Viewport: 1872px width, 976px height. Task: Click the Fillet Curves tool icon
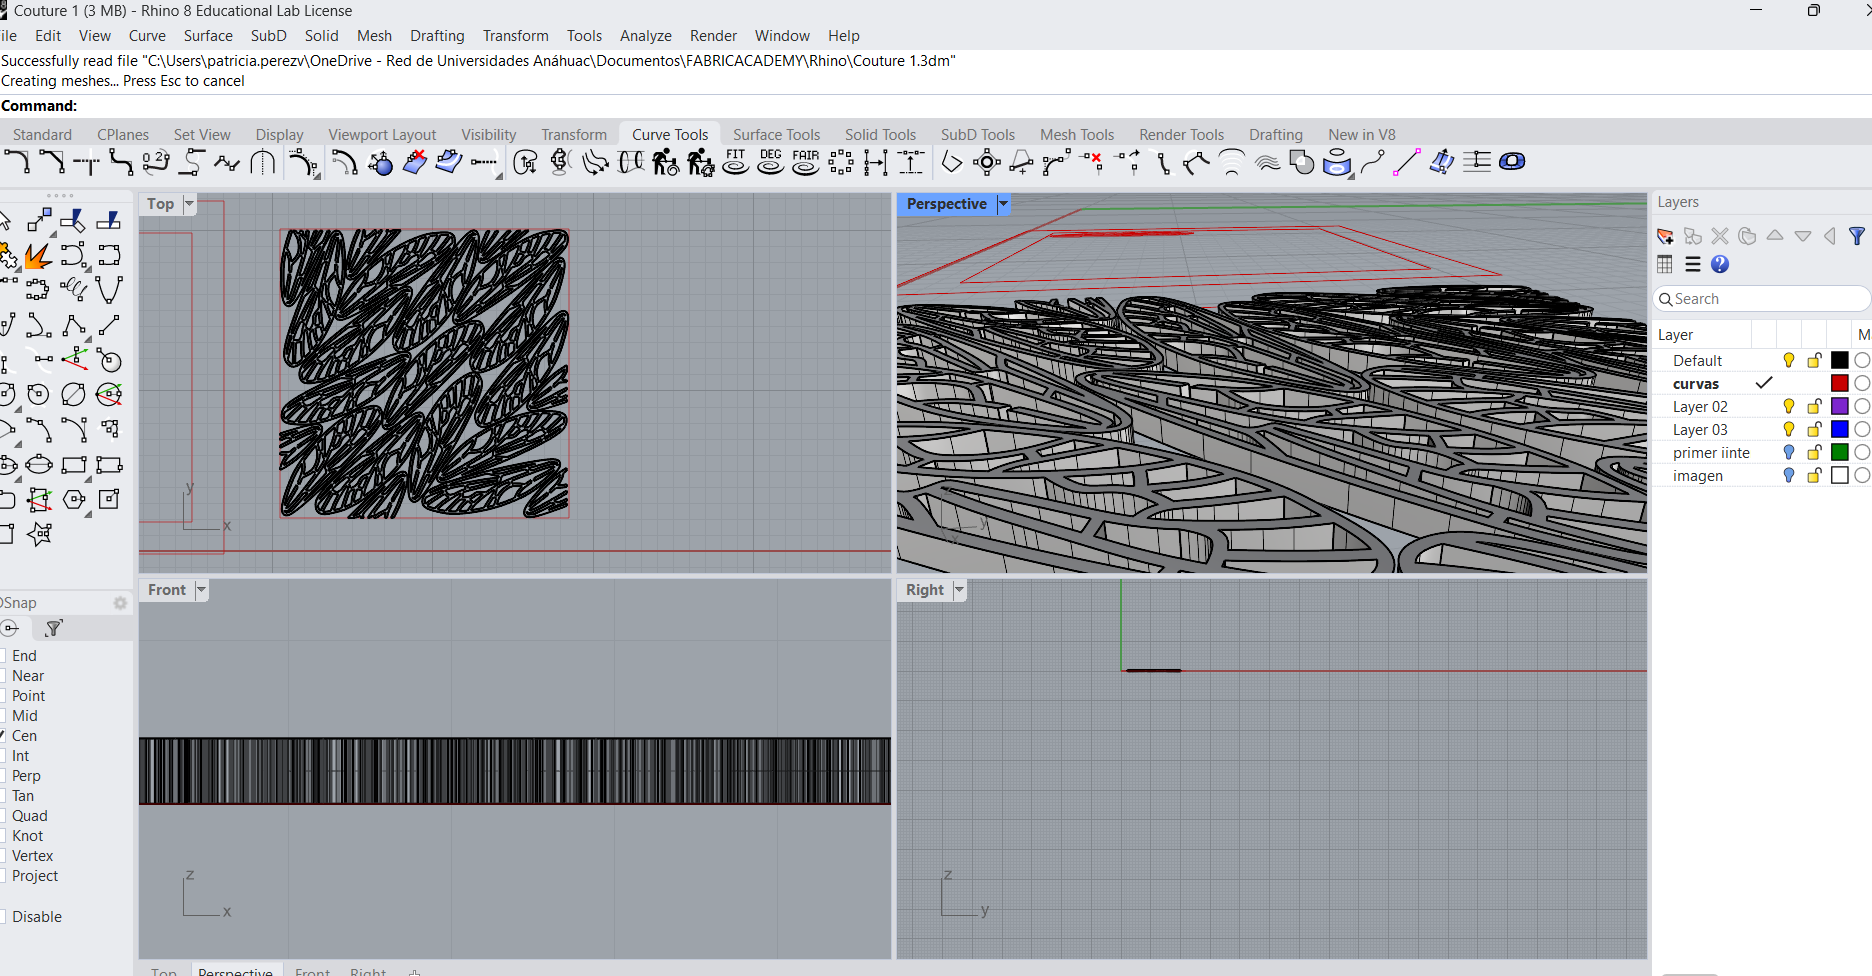coord(17,162)
